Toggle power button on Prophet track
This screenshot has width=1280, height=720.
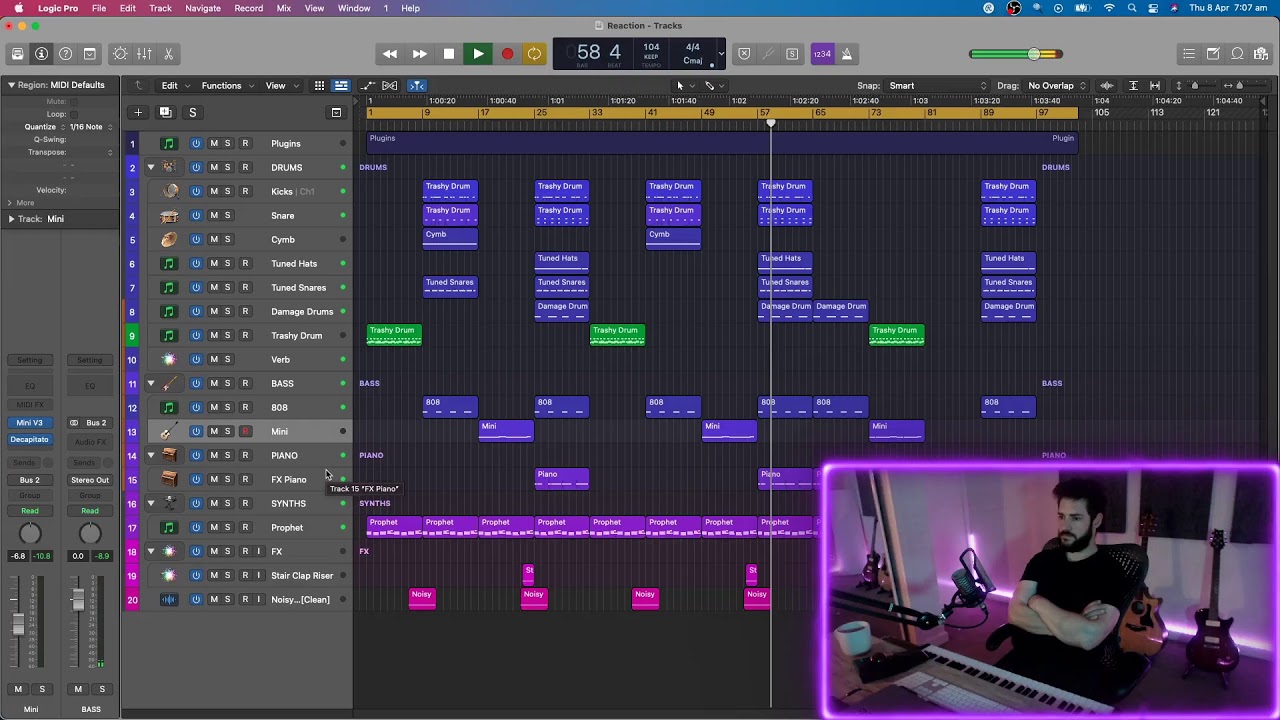[x=196, y=527]
